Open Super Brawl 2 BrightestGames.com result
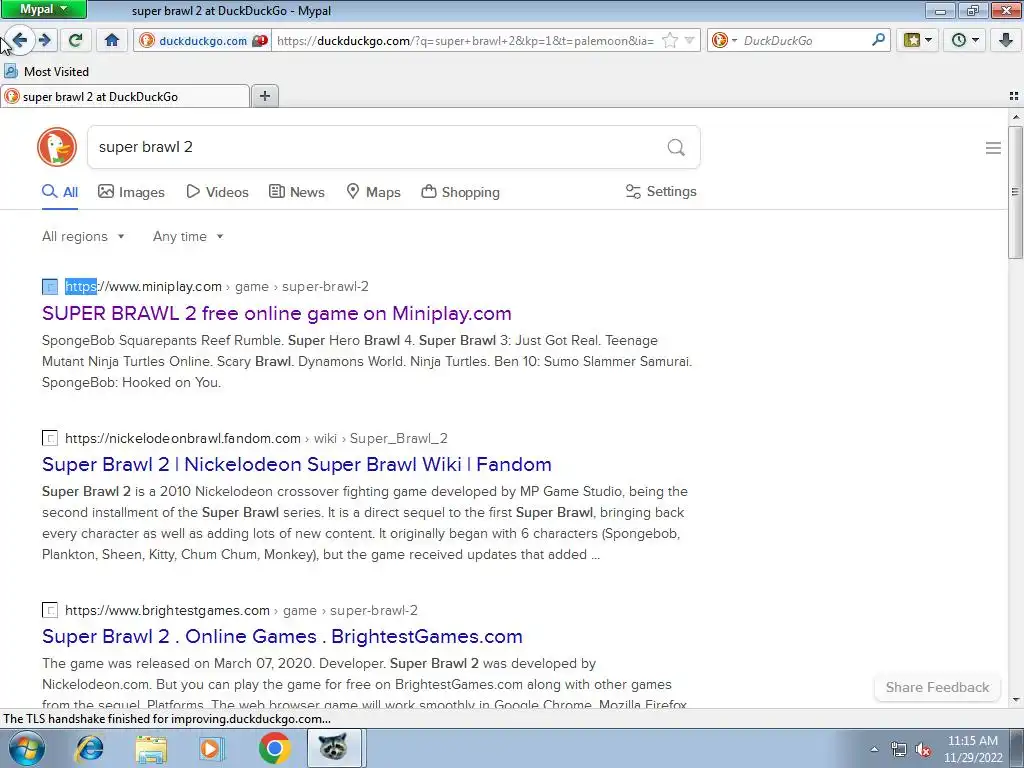Image resolution: width=1024 pixels, height=768 pixels. tap(282, 636)
